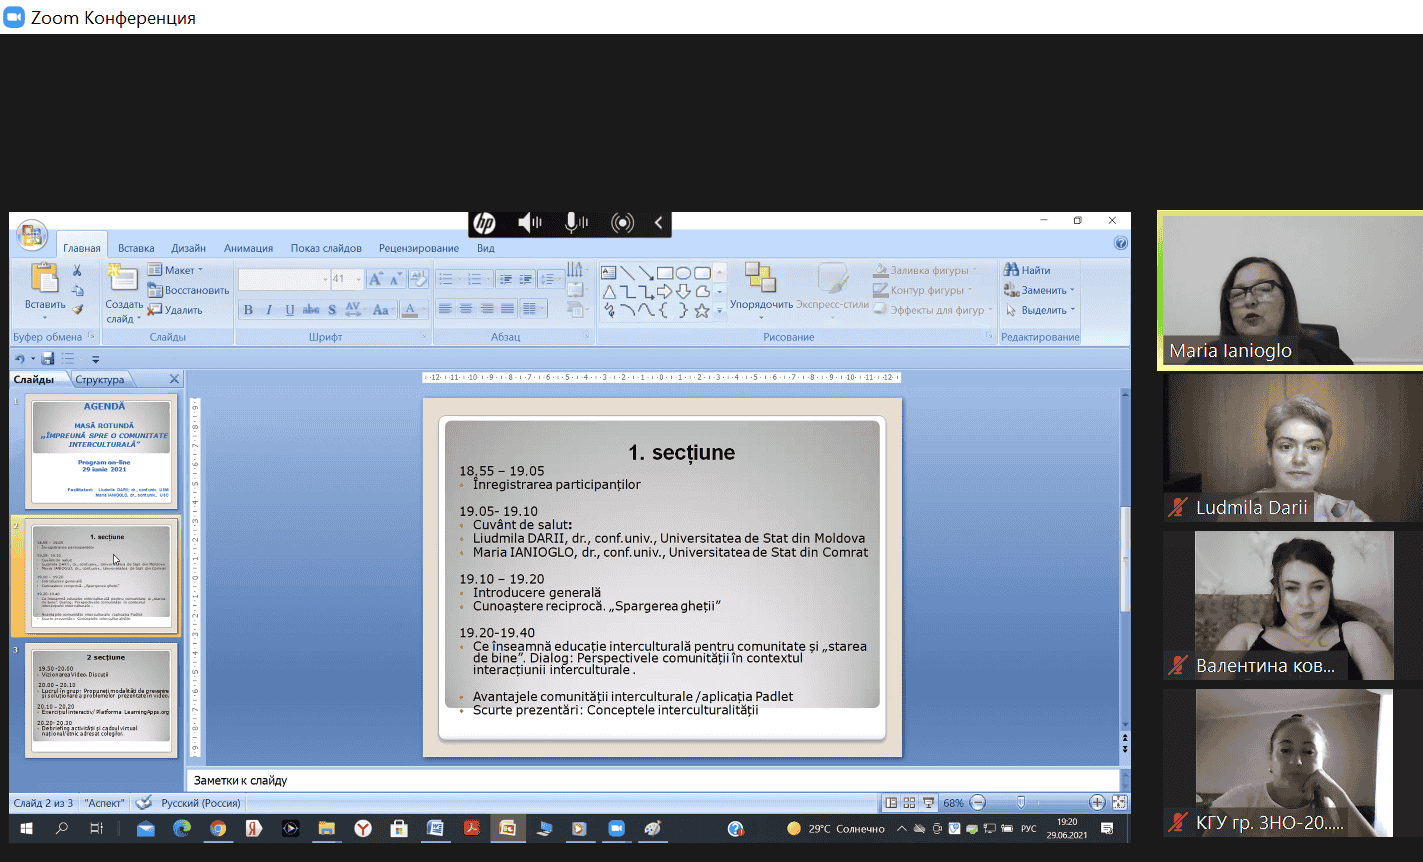Click the Восстановить button

189,290
